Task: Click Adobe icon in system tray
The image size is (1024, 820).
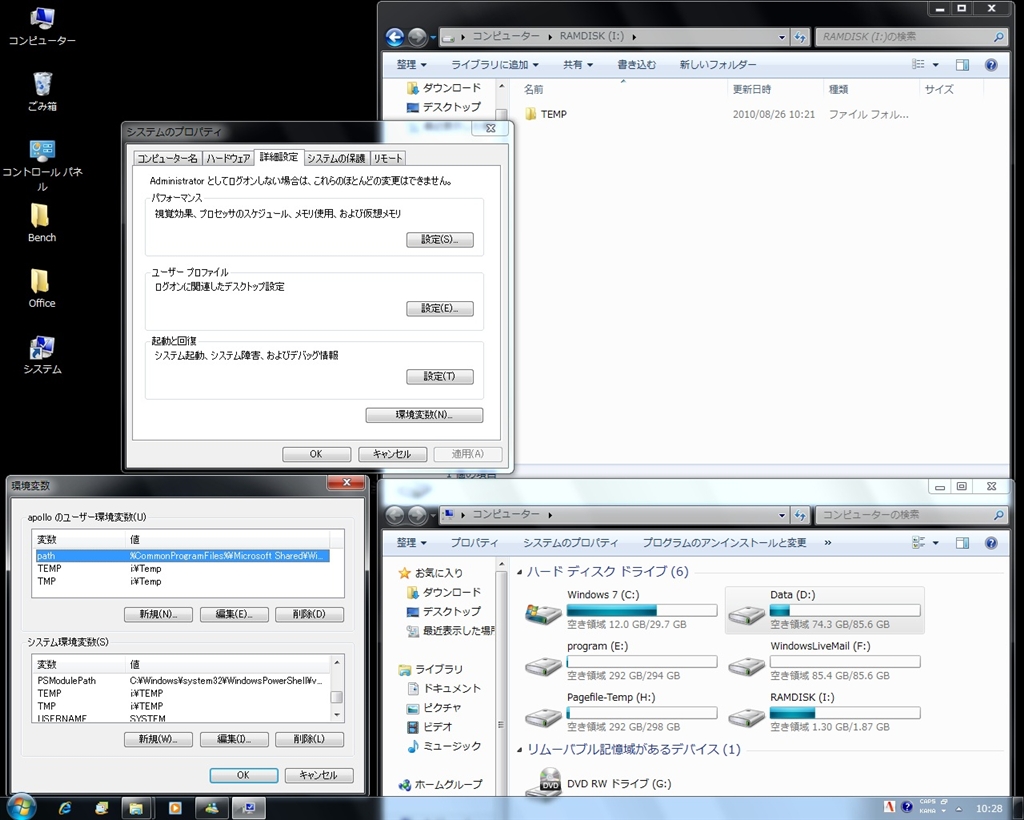Action: pyautogui.click(x=889, y=807)
